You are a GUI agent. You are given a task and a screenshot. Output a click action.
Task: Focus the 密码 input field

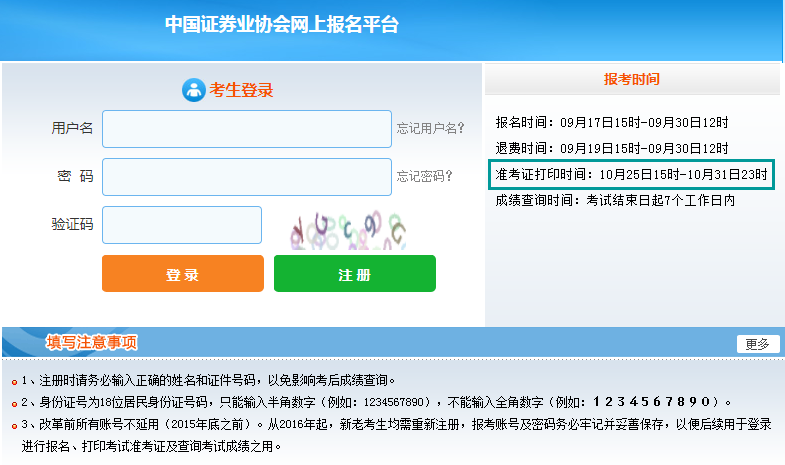[247, 177]
